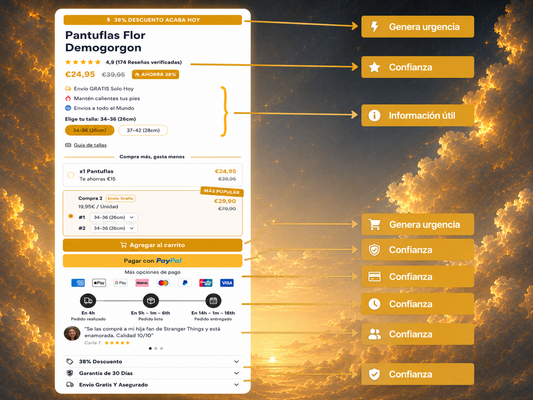The height and width of the screenshot is (400, 533).
Task: Open the Guía de tallas link
Action: [x=90, y=145]
